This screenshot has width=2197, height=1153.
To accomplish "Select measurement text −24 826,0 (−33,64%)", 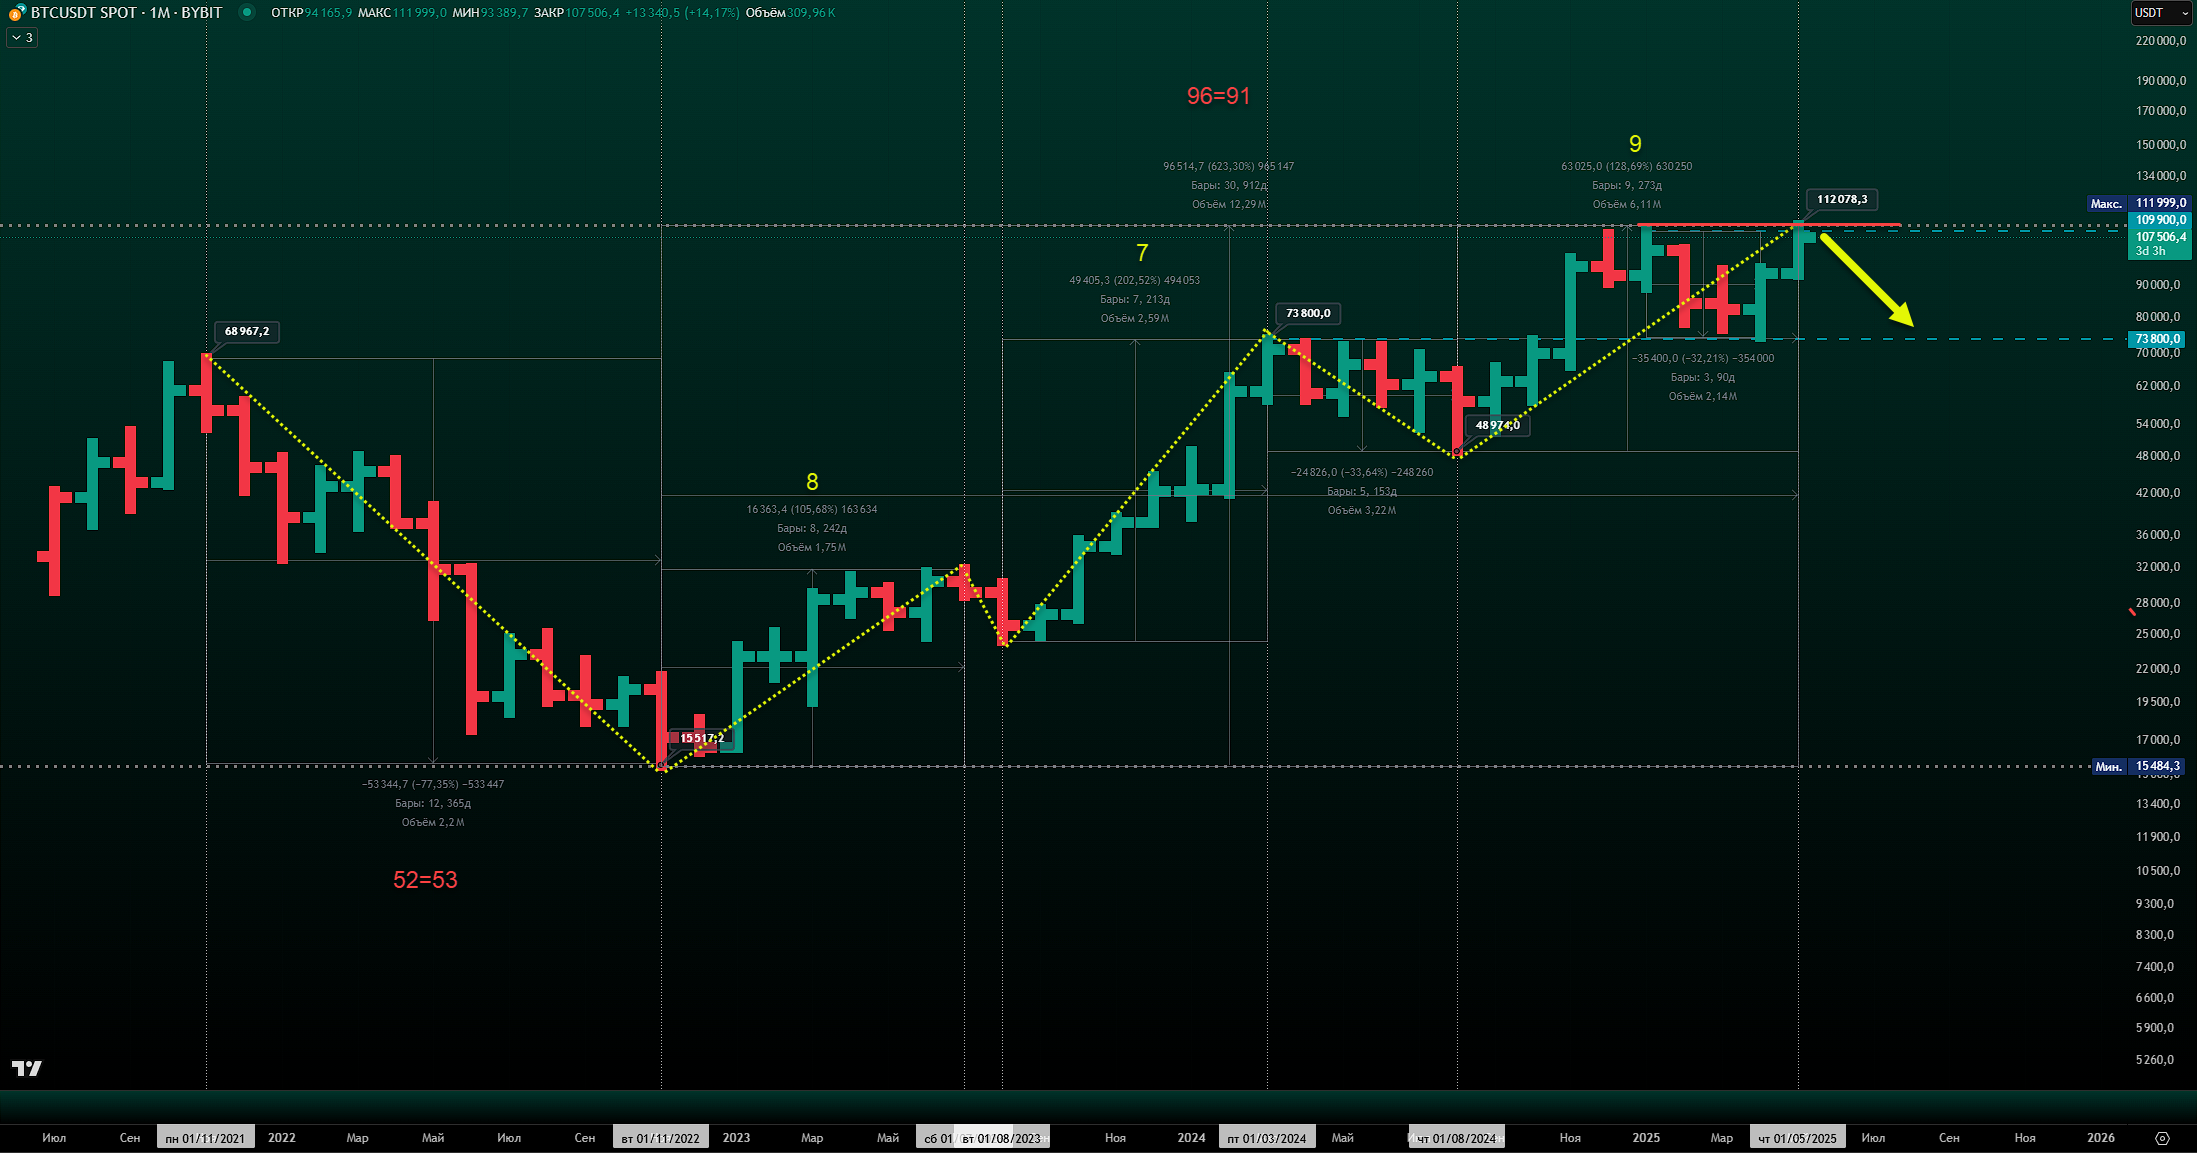I will coord(1362,472).
